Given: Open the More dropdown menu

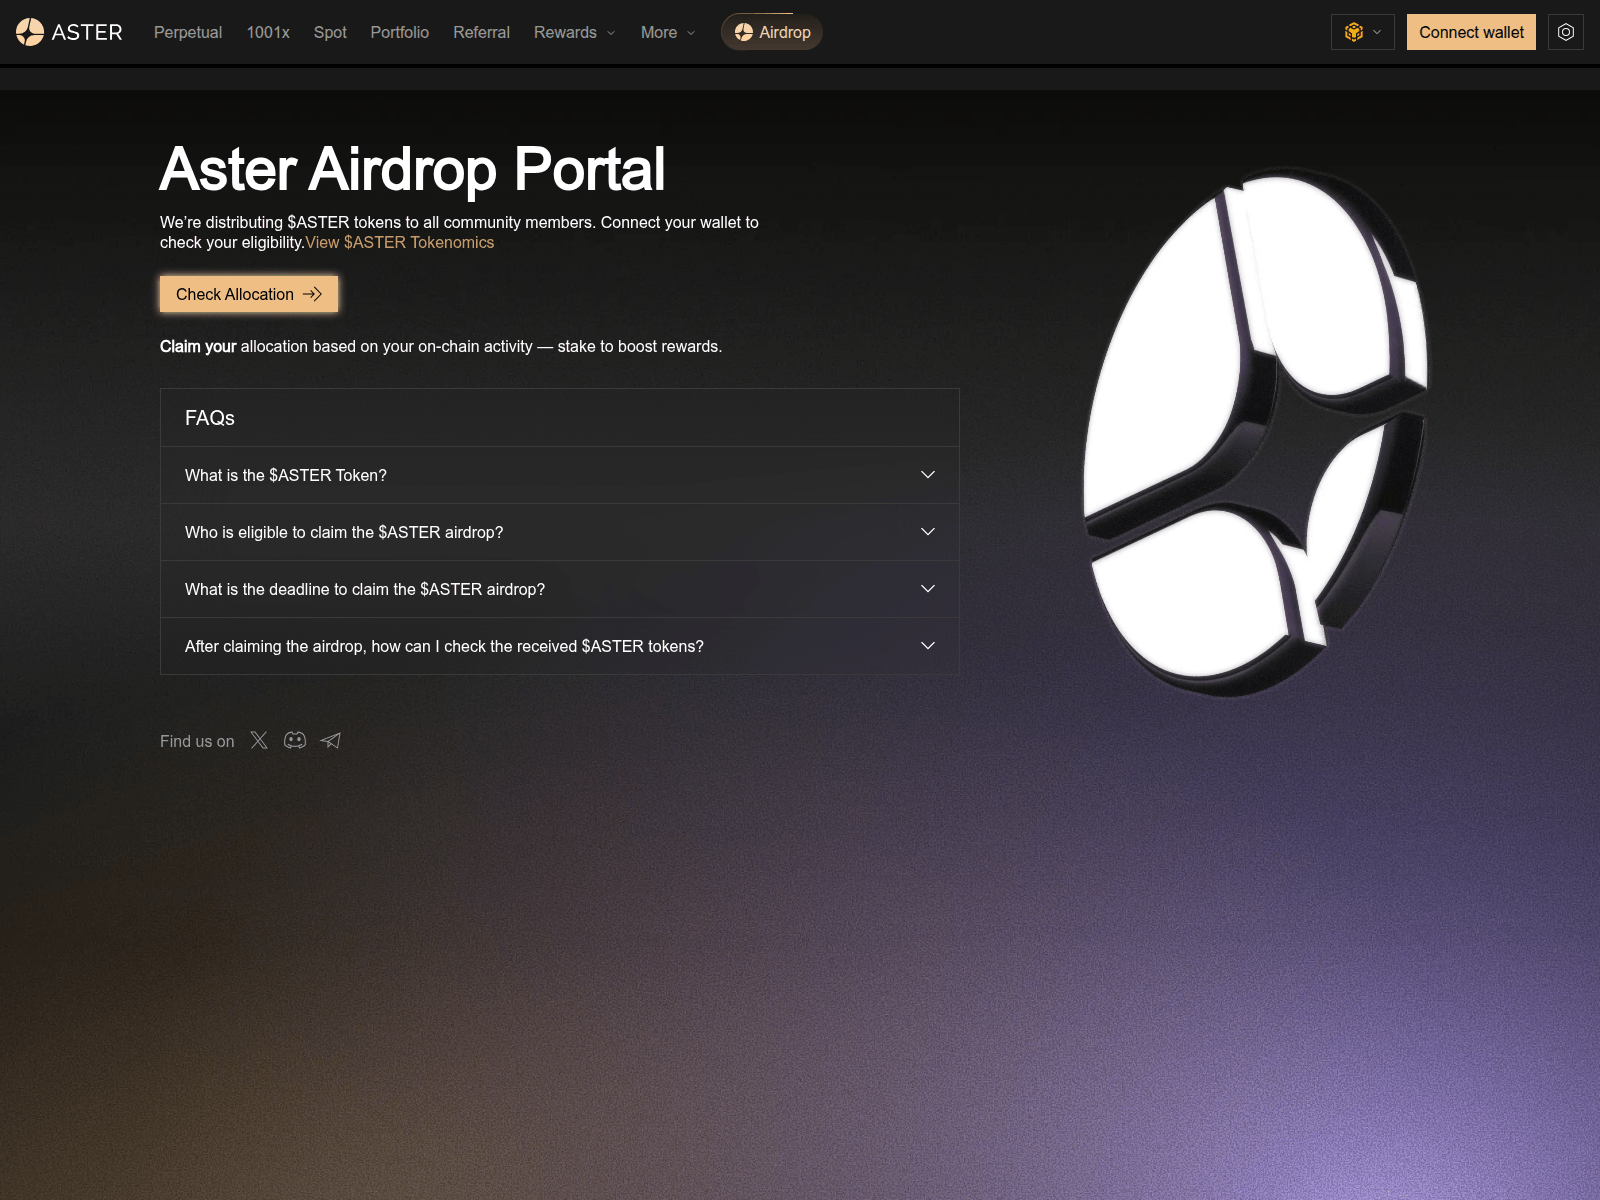Looking at the screenshot, I should (x=666, y=32).
